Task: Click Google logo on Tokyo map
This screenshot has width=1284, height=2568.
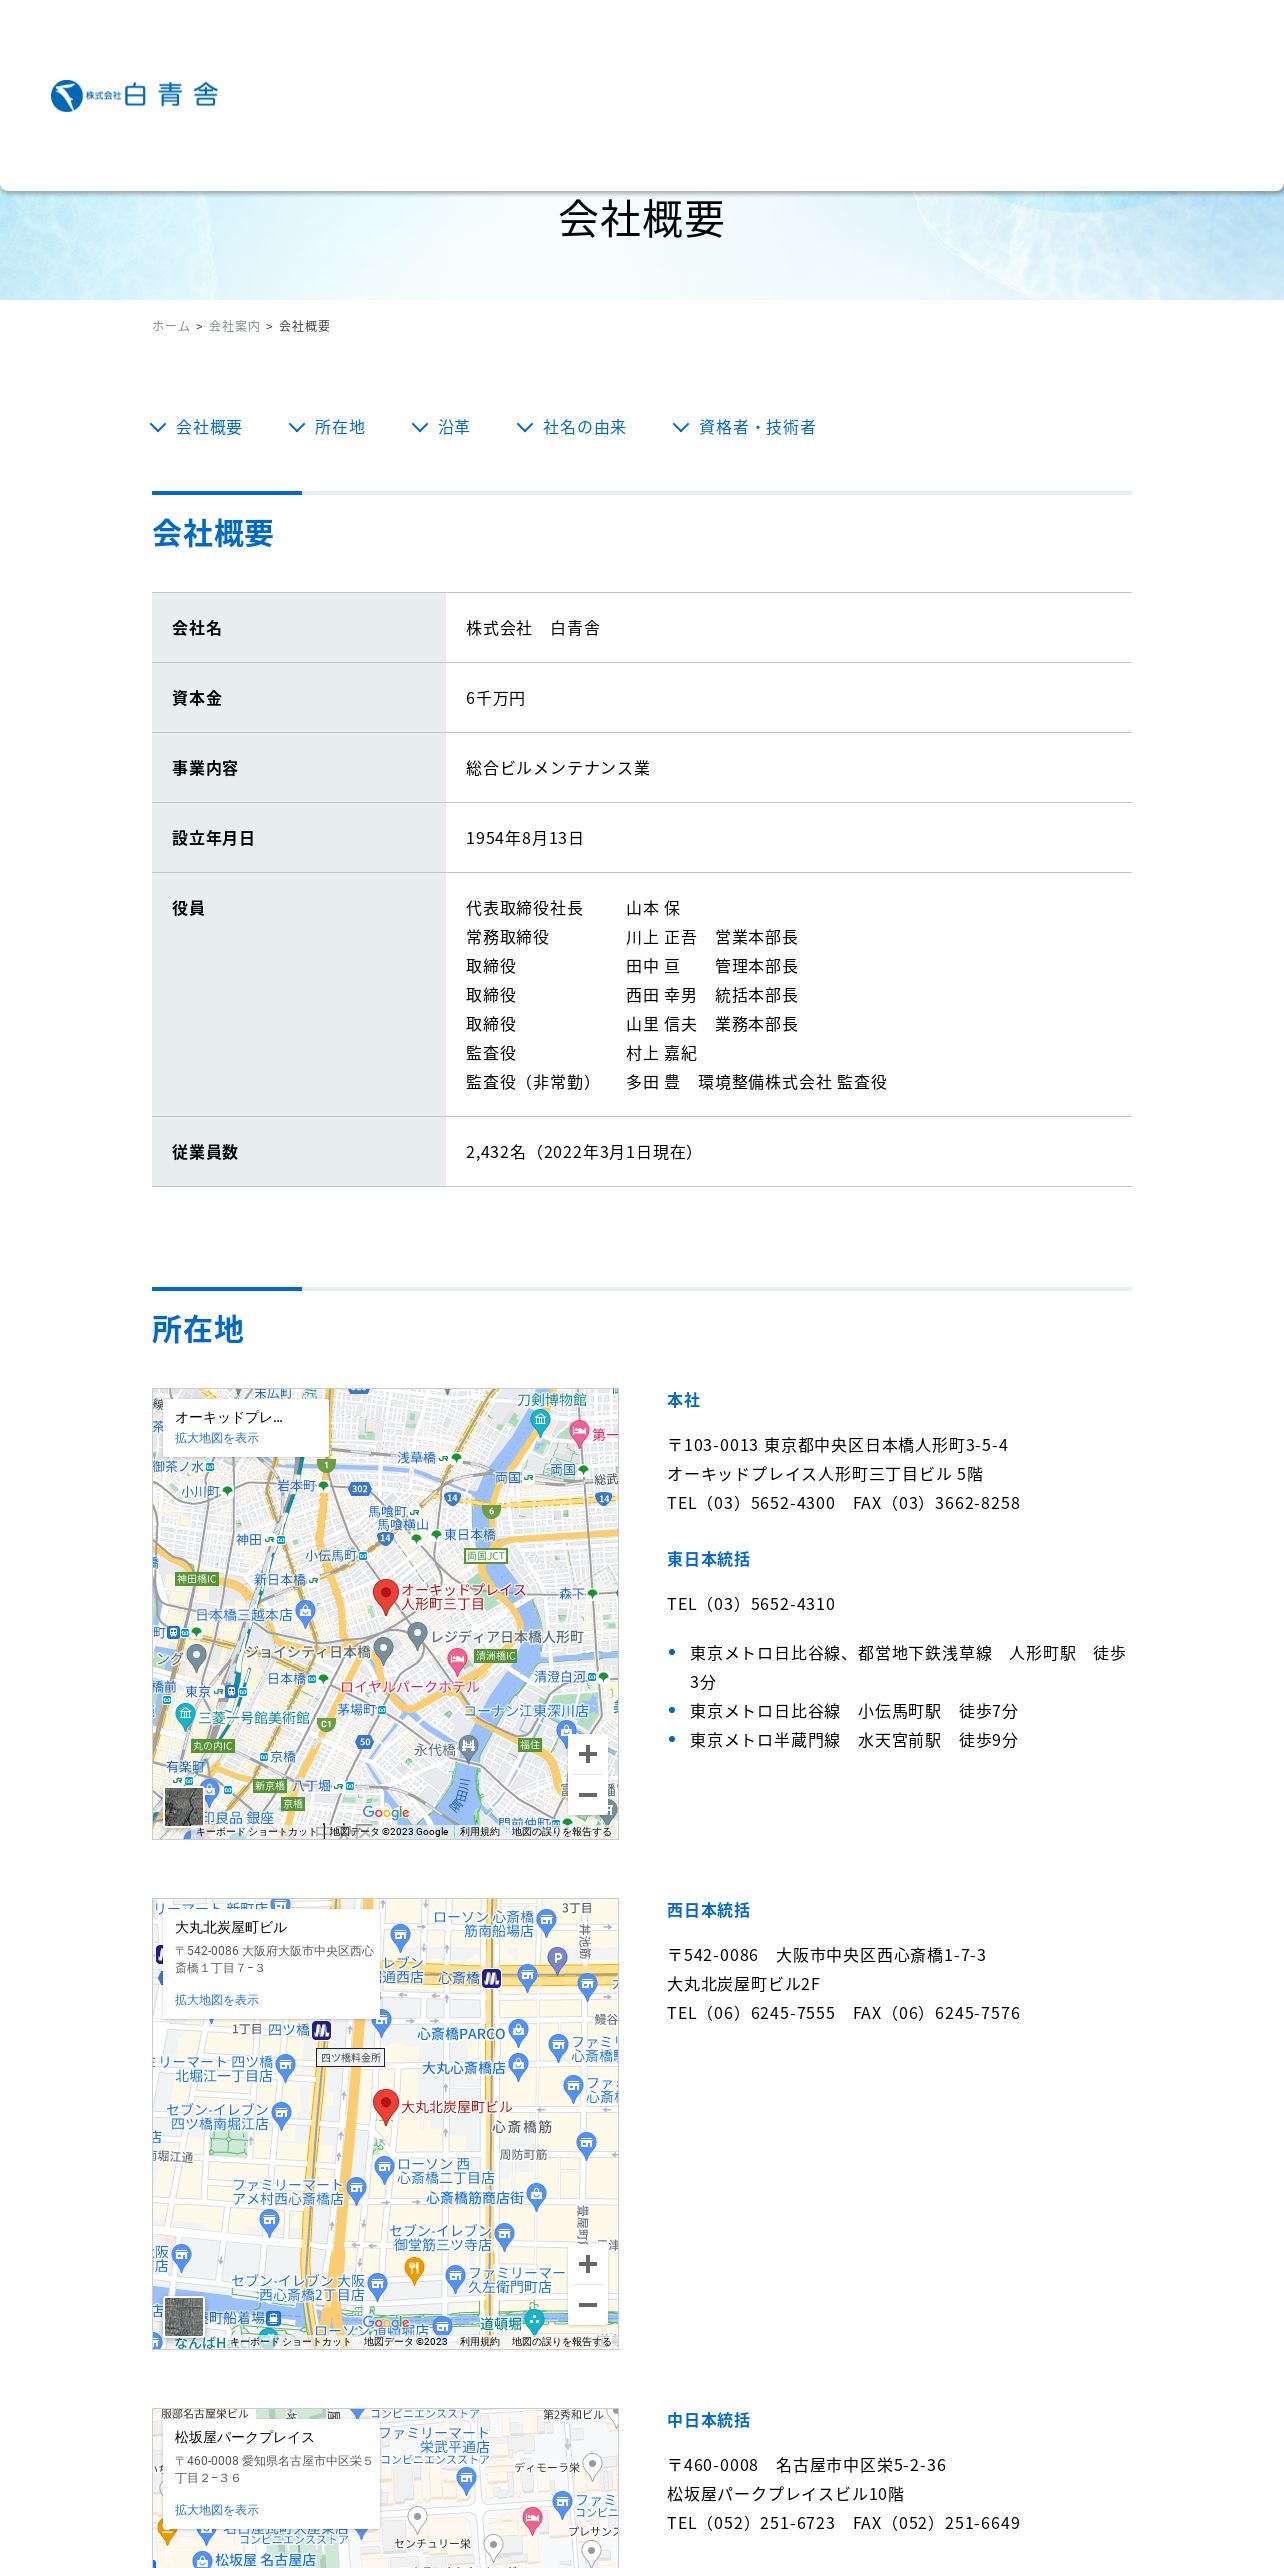Action: pyautogui.click(x=386, y=1812)
